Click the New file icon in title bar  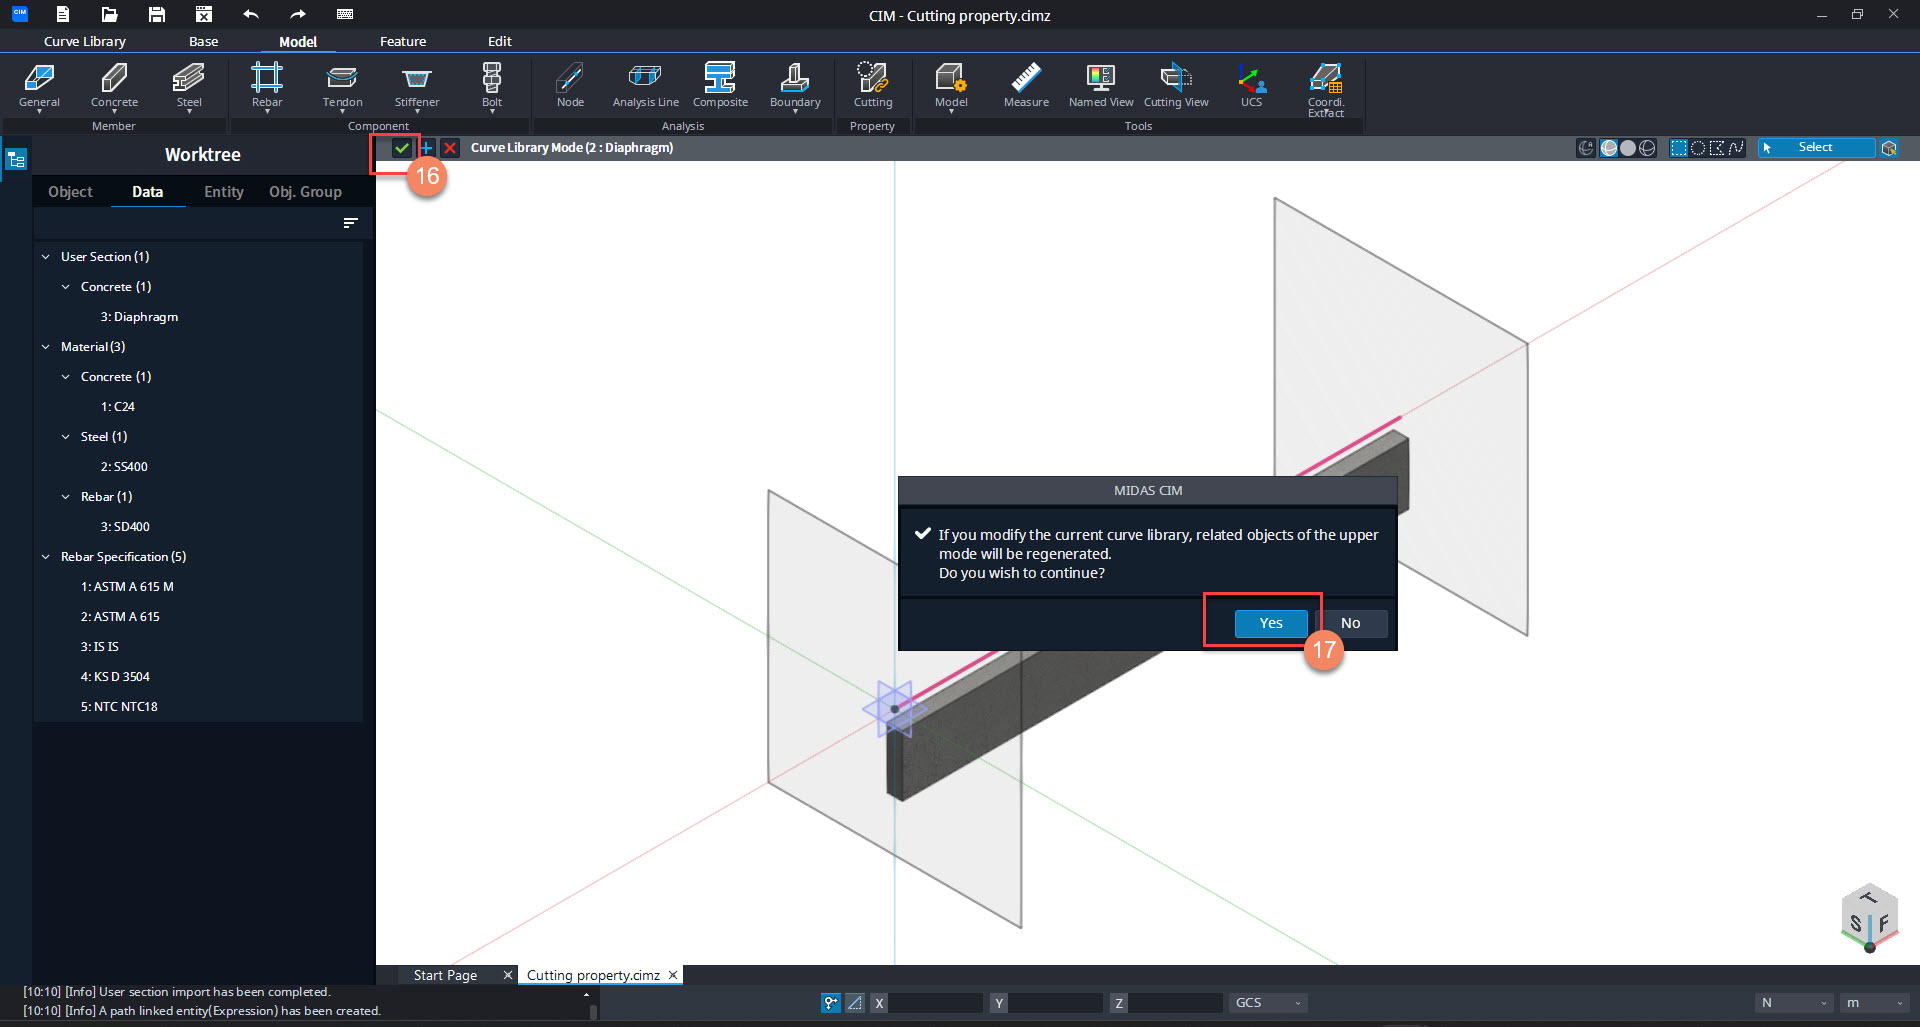63,14
